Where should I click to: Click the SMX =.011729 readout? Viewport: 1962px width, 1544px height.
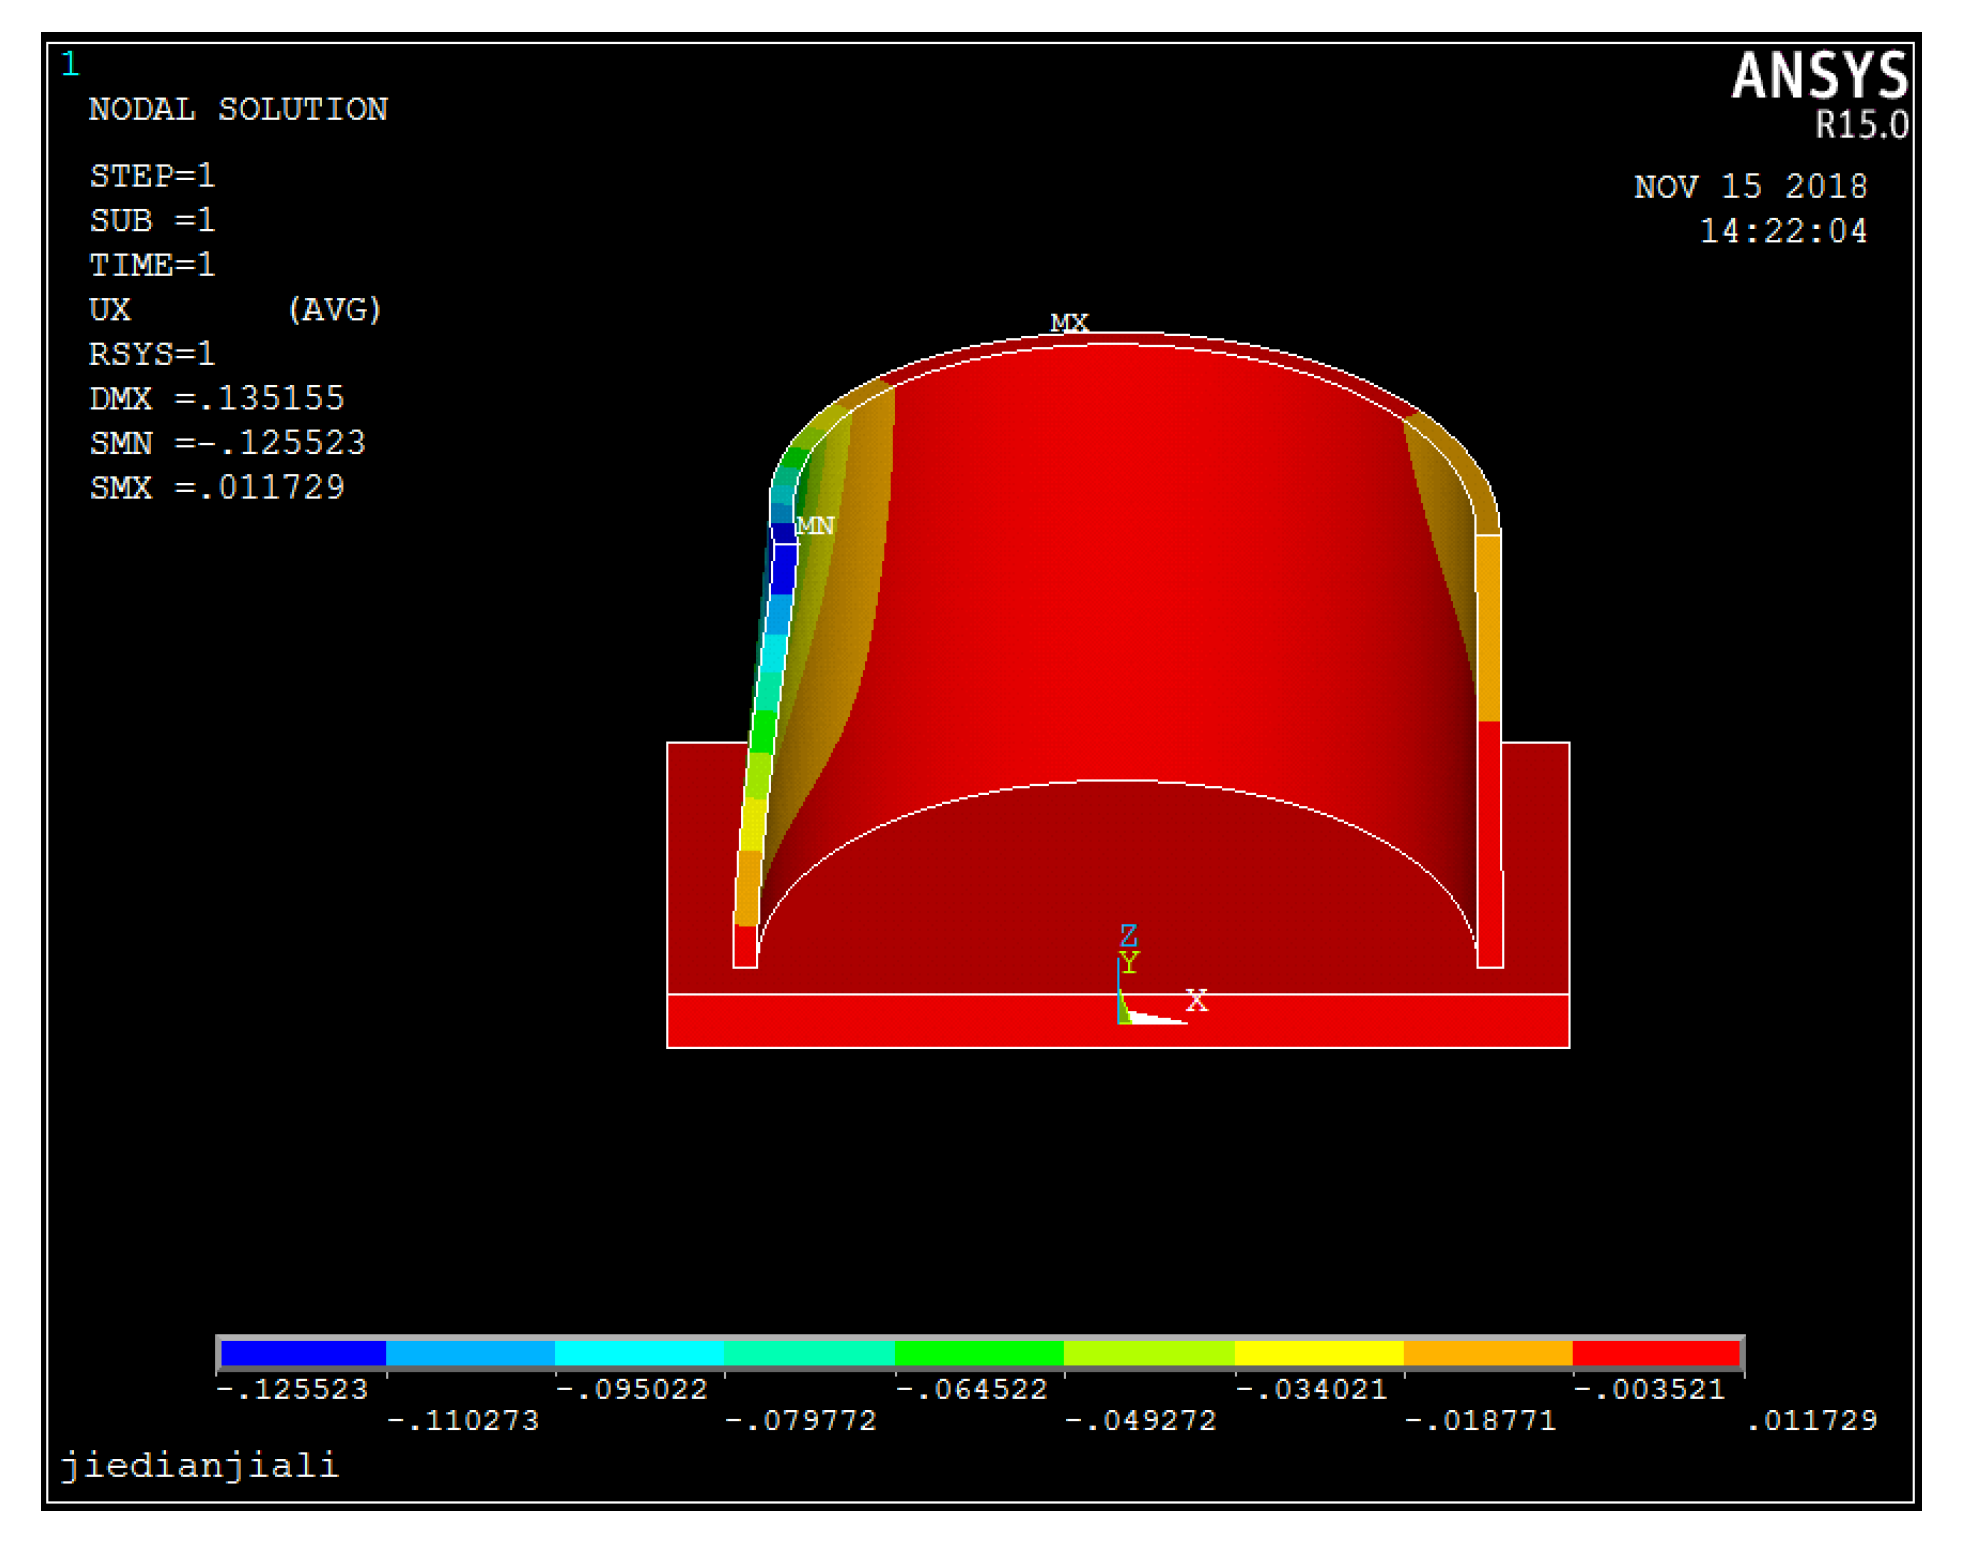(217, 487)
